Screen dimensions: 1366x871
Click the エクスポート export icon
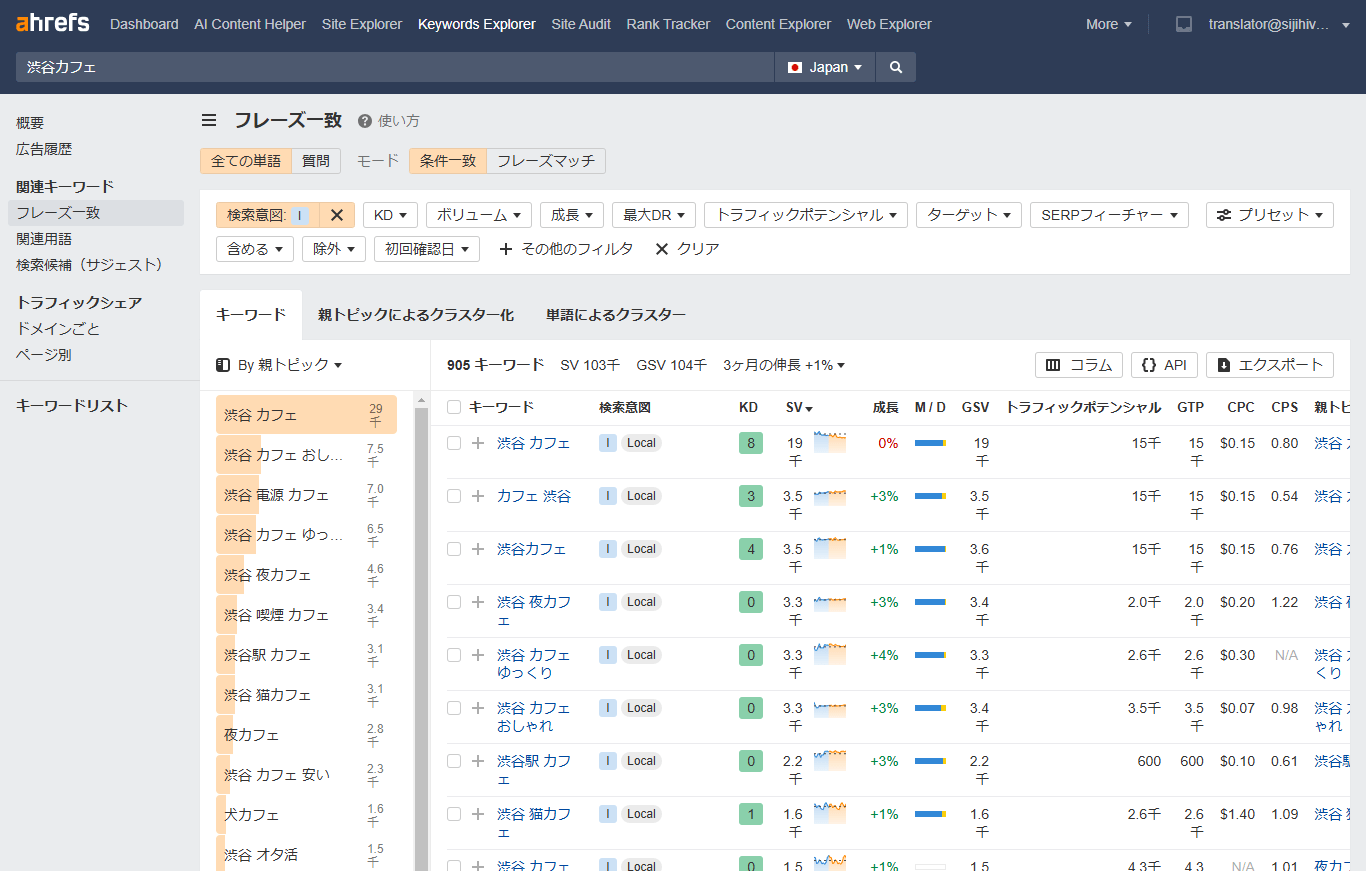click(x=1226, y=364)
